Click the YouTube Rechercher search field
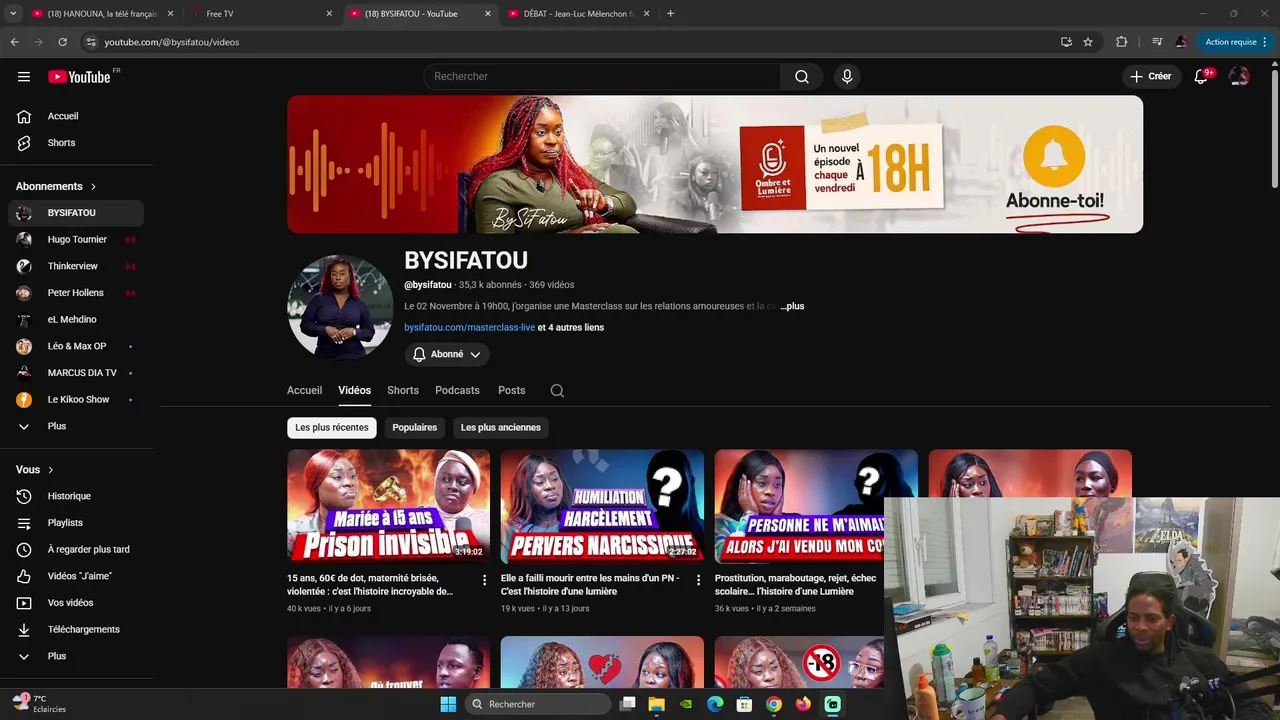1280x720 pixels. tap(603, 77)
